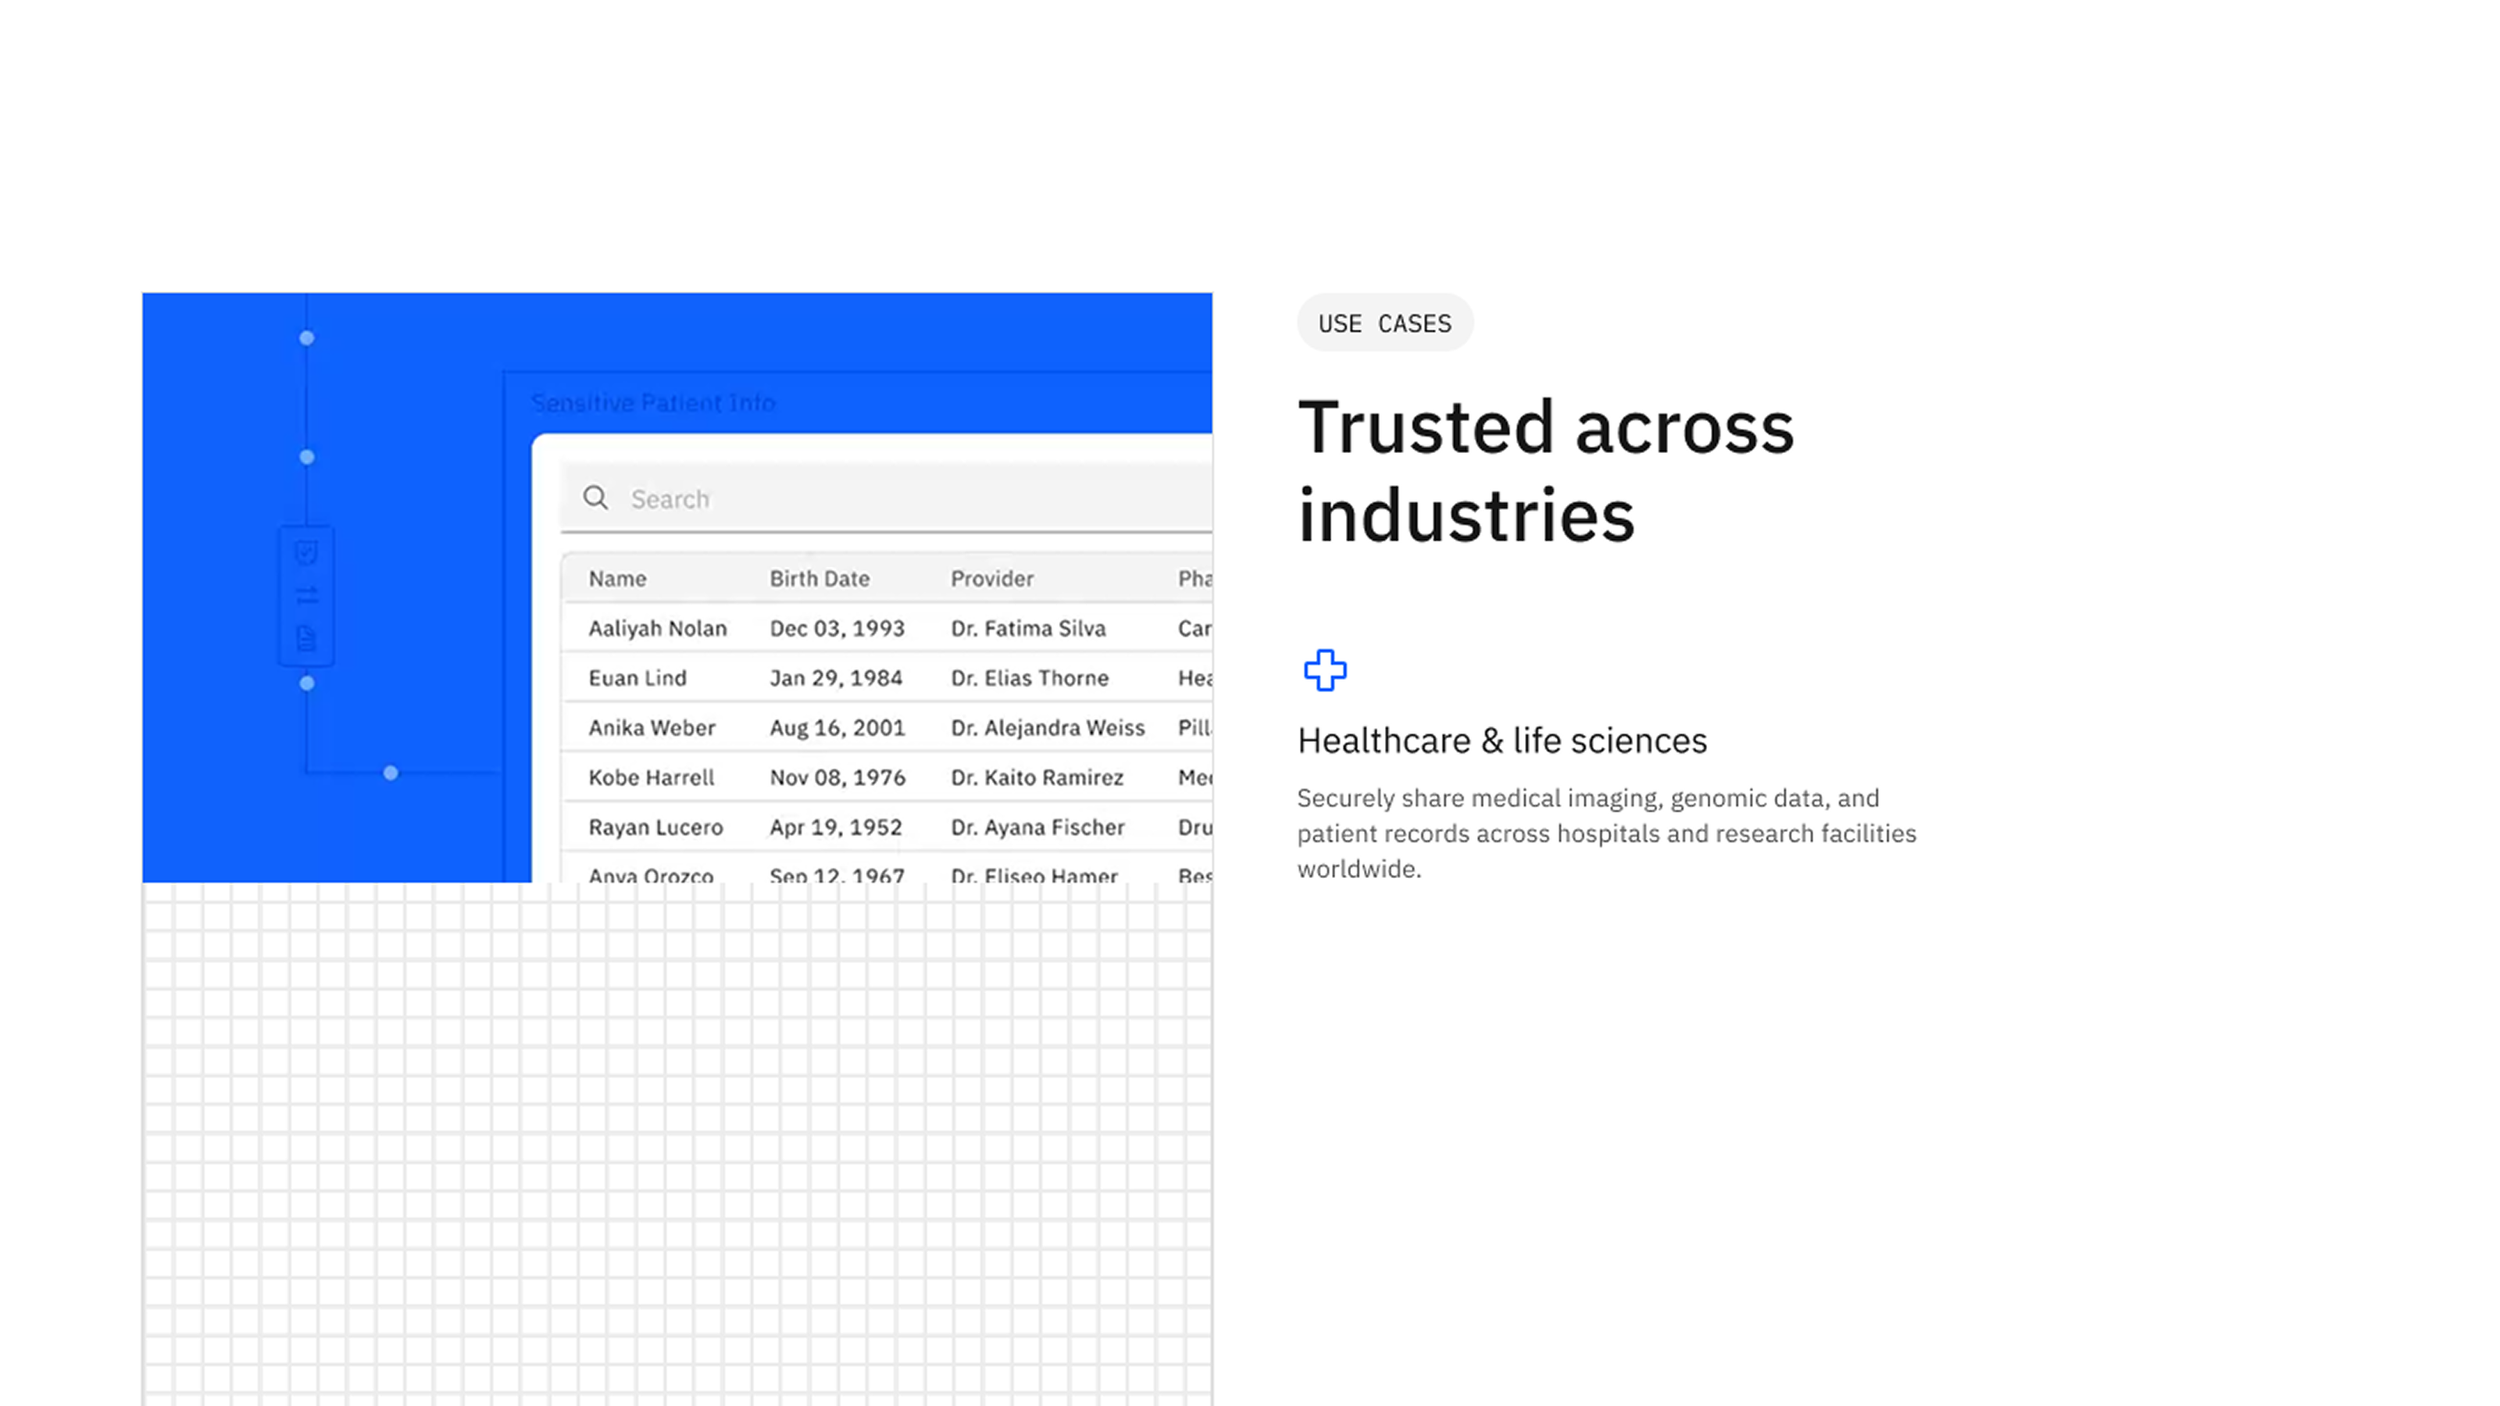Click the shield checkmark icon

(307, 553)
